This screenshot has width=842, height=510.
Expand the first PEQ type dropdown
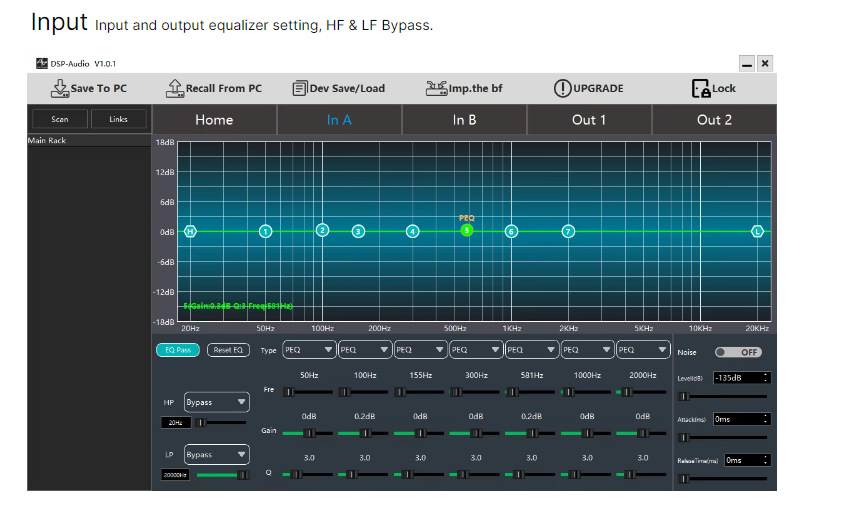tap(308, 350)
